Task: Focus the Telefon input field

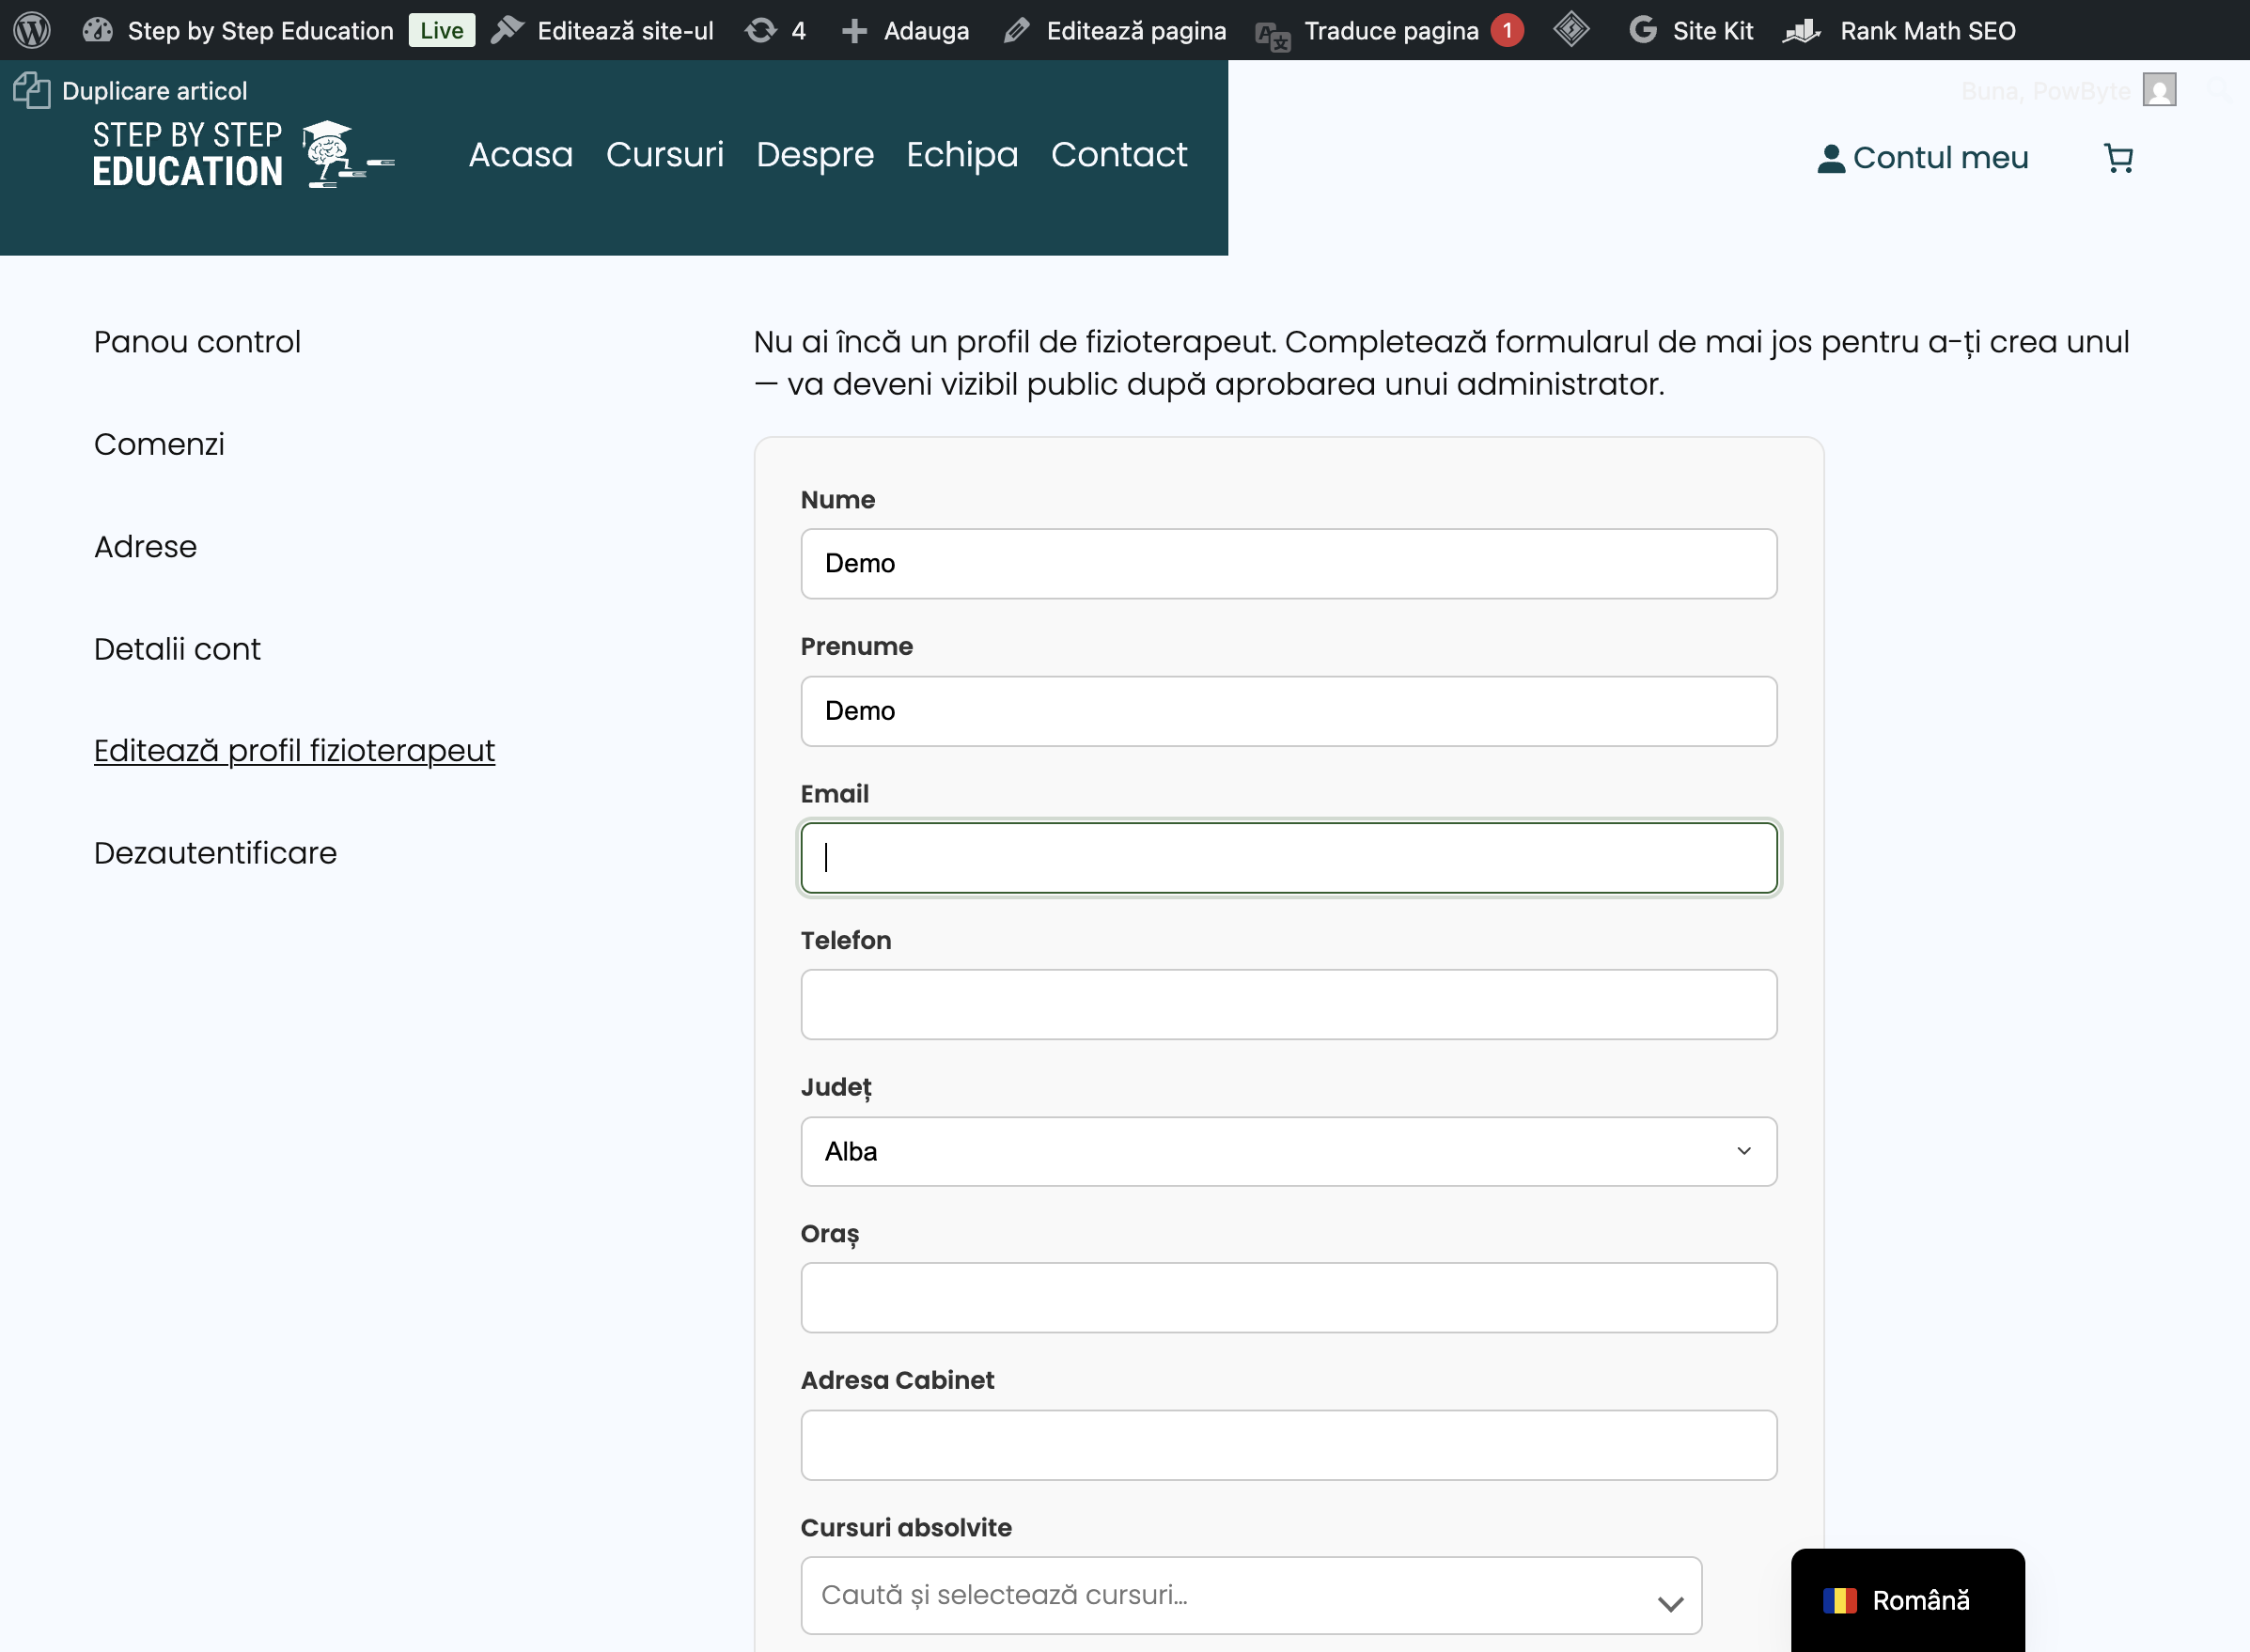Action: click(x=1288, y=1004)
